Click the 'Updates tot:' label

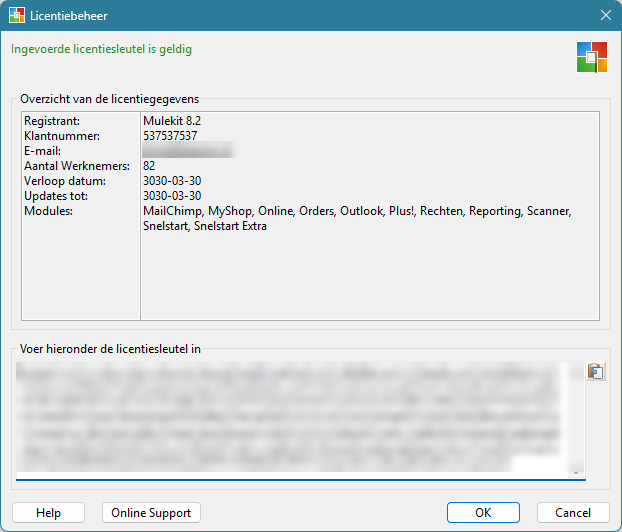(x=56, y=196)
